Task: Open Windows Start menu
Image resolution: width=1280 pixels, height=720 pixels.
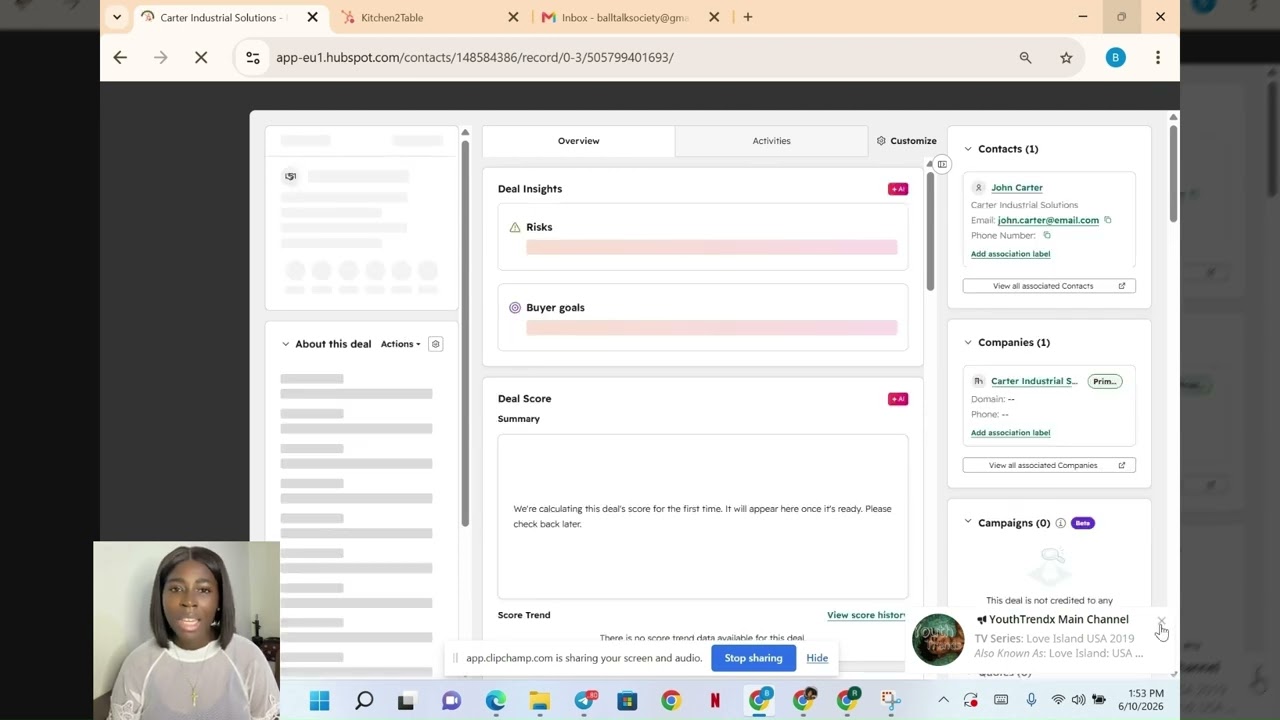Action: (320, 701)
